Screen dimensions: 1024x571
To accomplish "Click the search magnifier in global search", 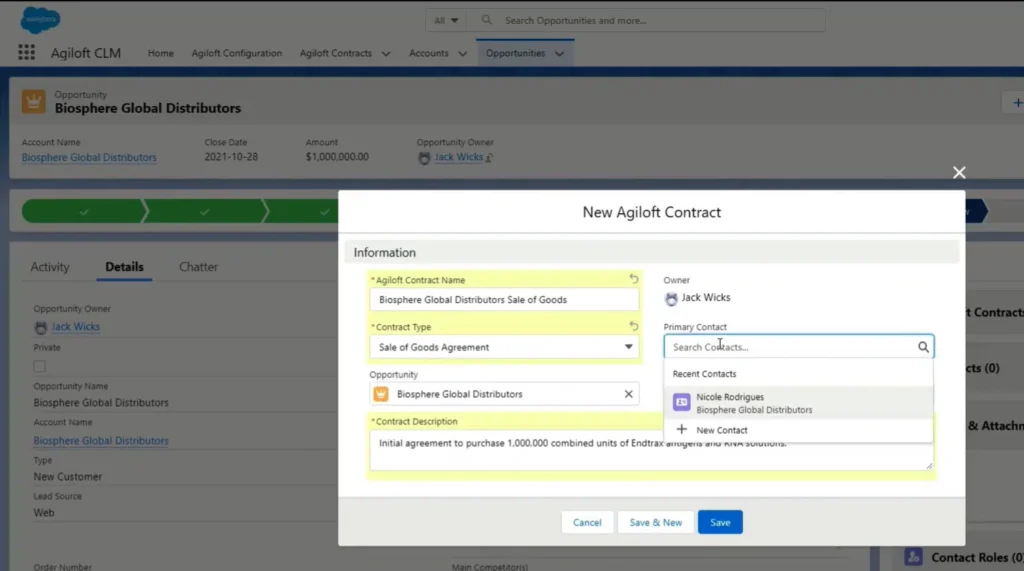I will [487, 20].
